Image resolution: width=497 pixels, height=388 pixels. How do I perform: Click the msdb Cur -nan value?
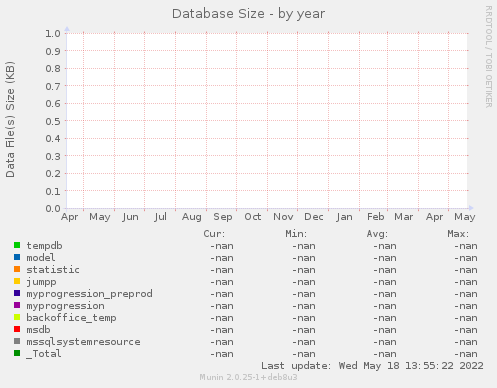(222, 330)
